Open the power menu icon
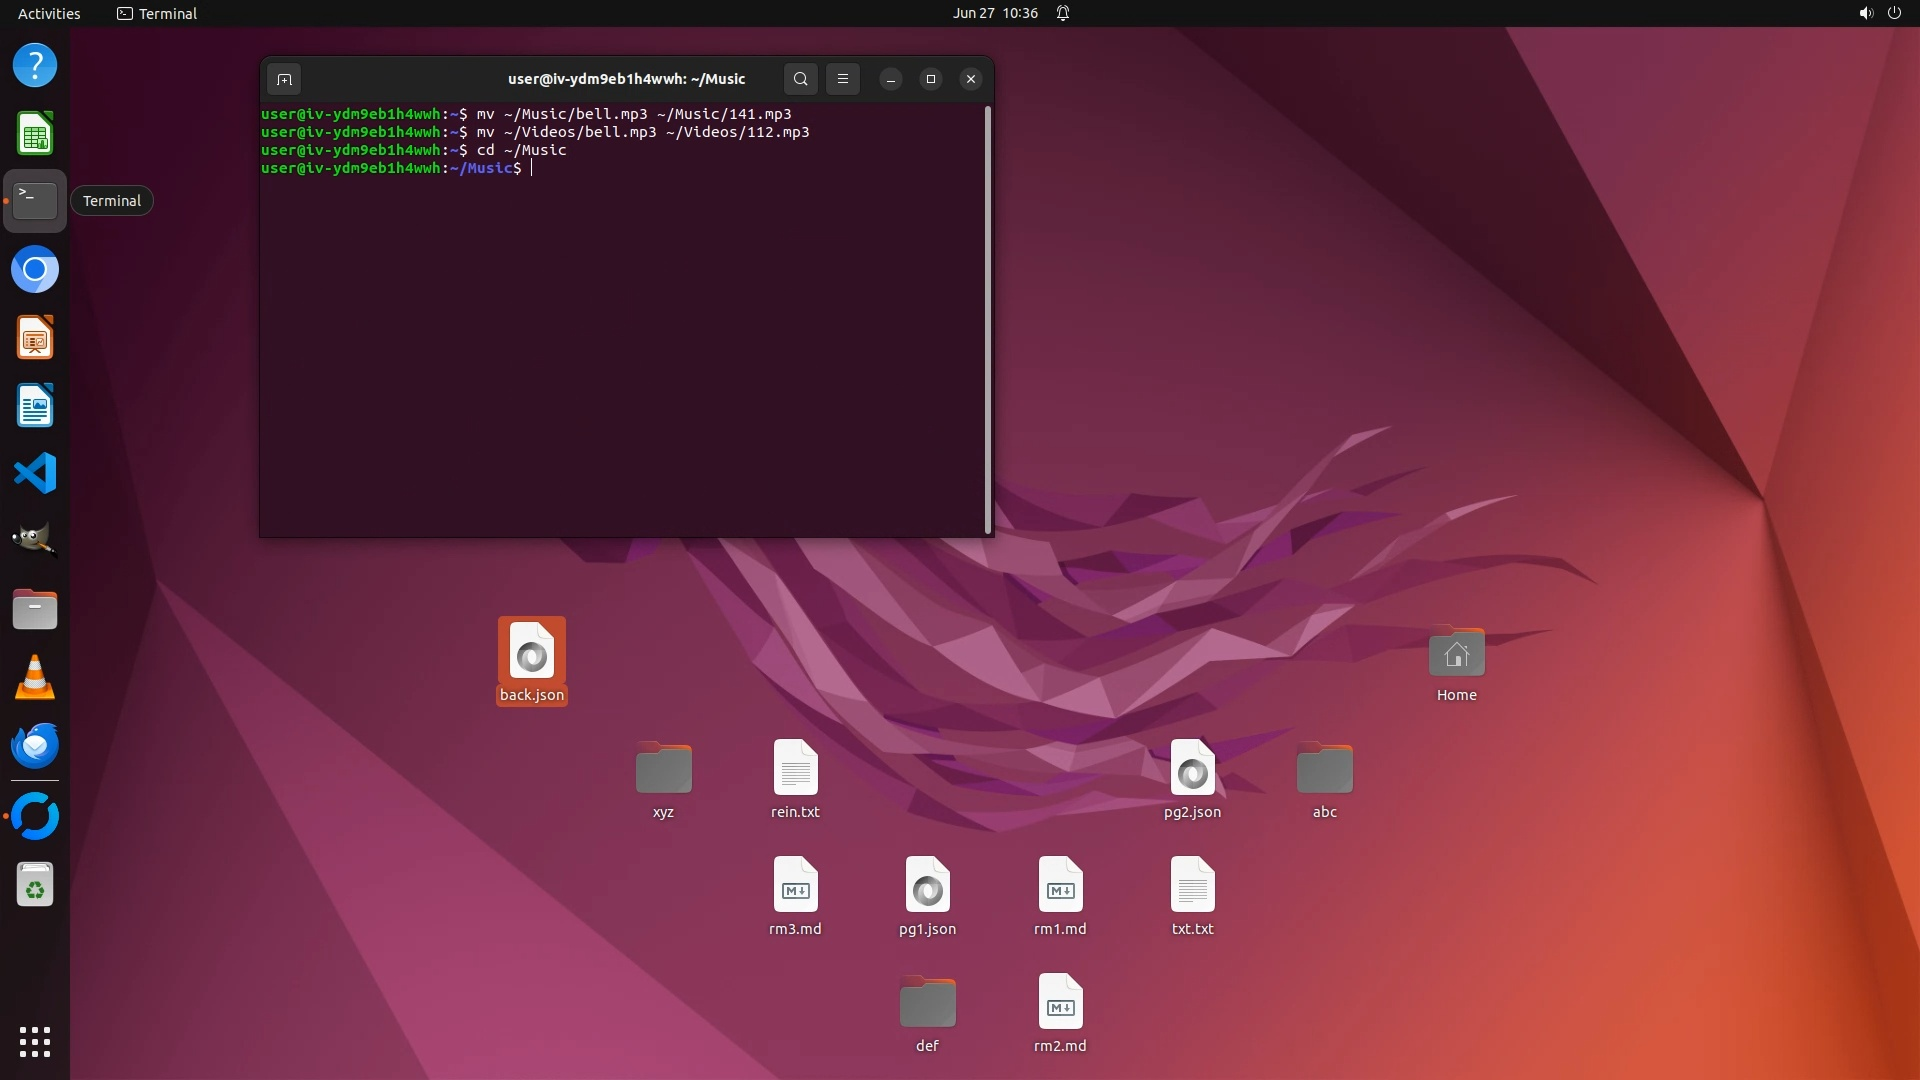The width and height of the screenshot is (1920, 1080). [x=1894, y=13]
